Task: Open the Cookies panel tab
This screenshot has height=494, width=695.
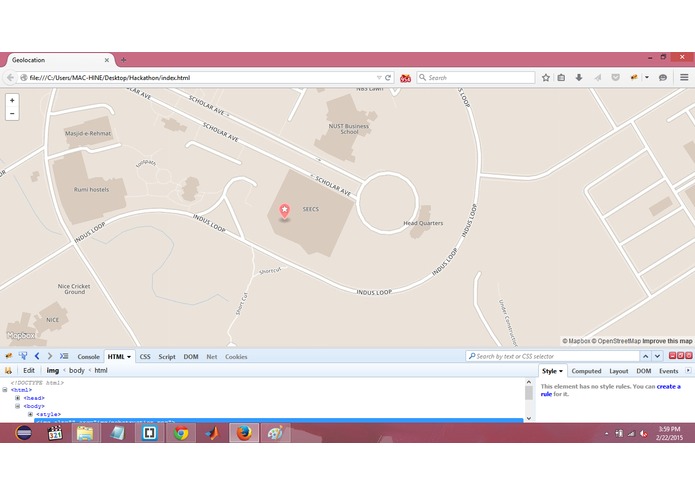Action: click(x=236, y=357)
